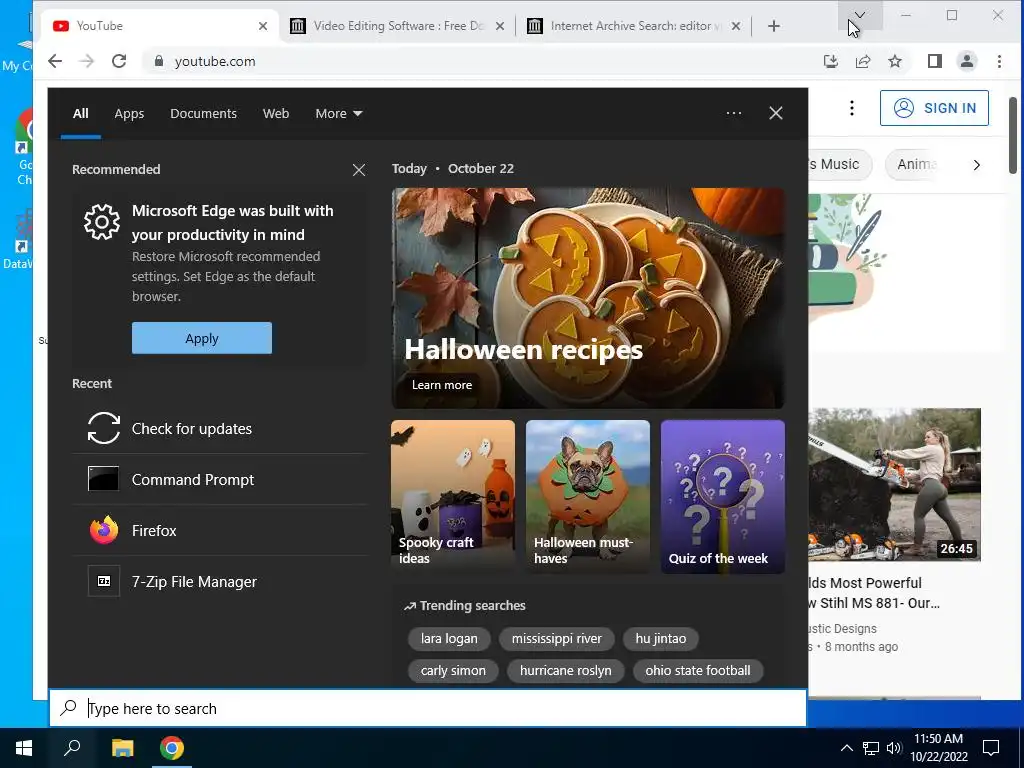Screen dimensions: 1024x768
Task: Click the Type here to search field
Action: tap(428, 708)
